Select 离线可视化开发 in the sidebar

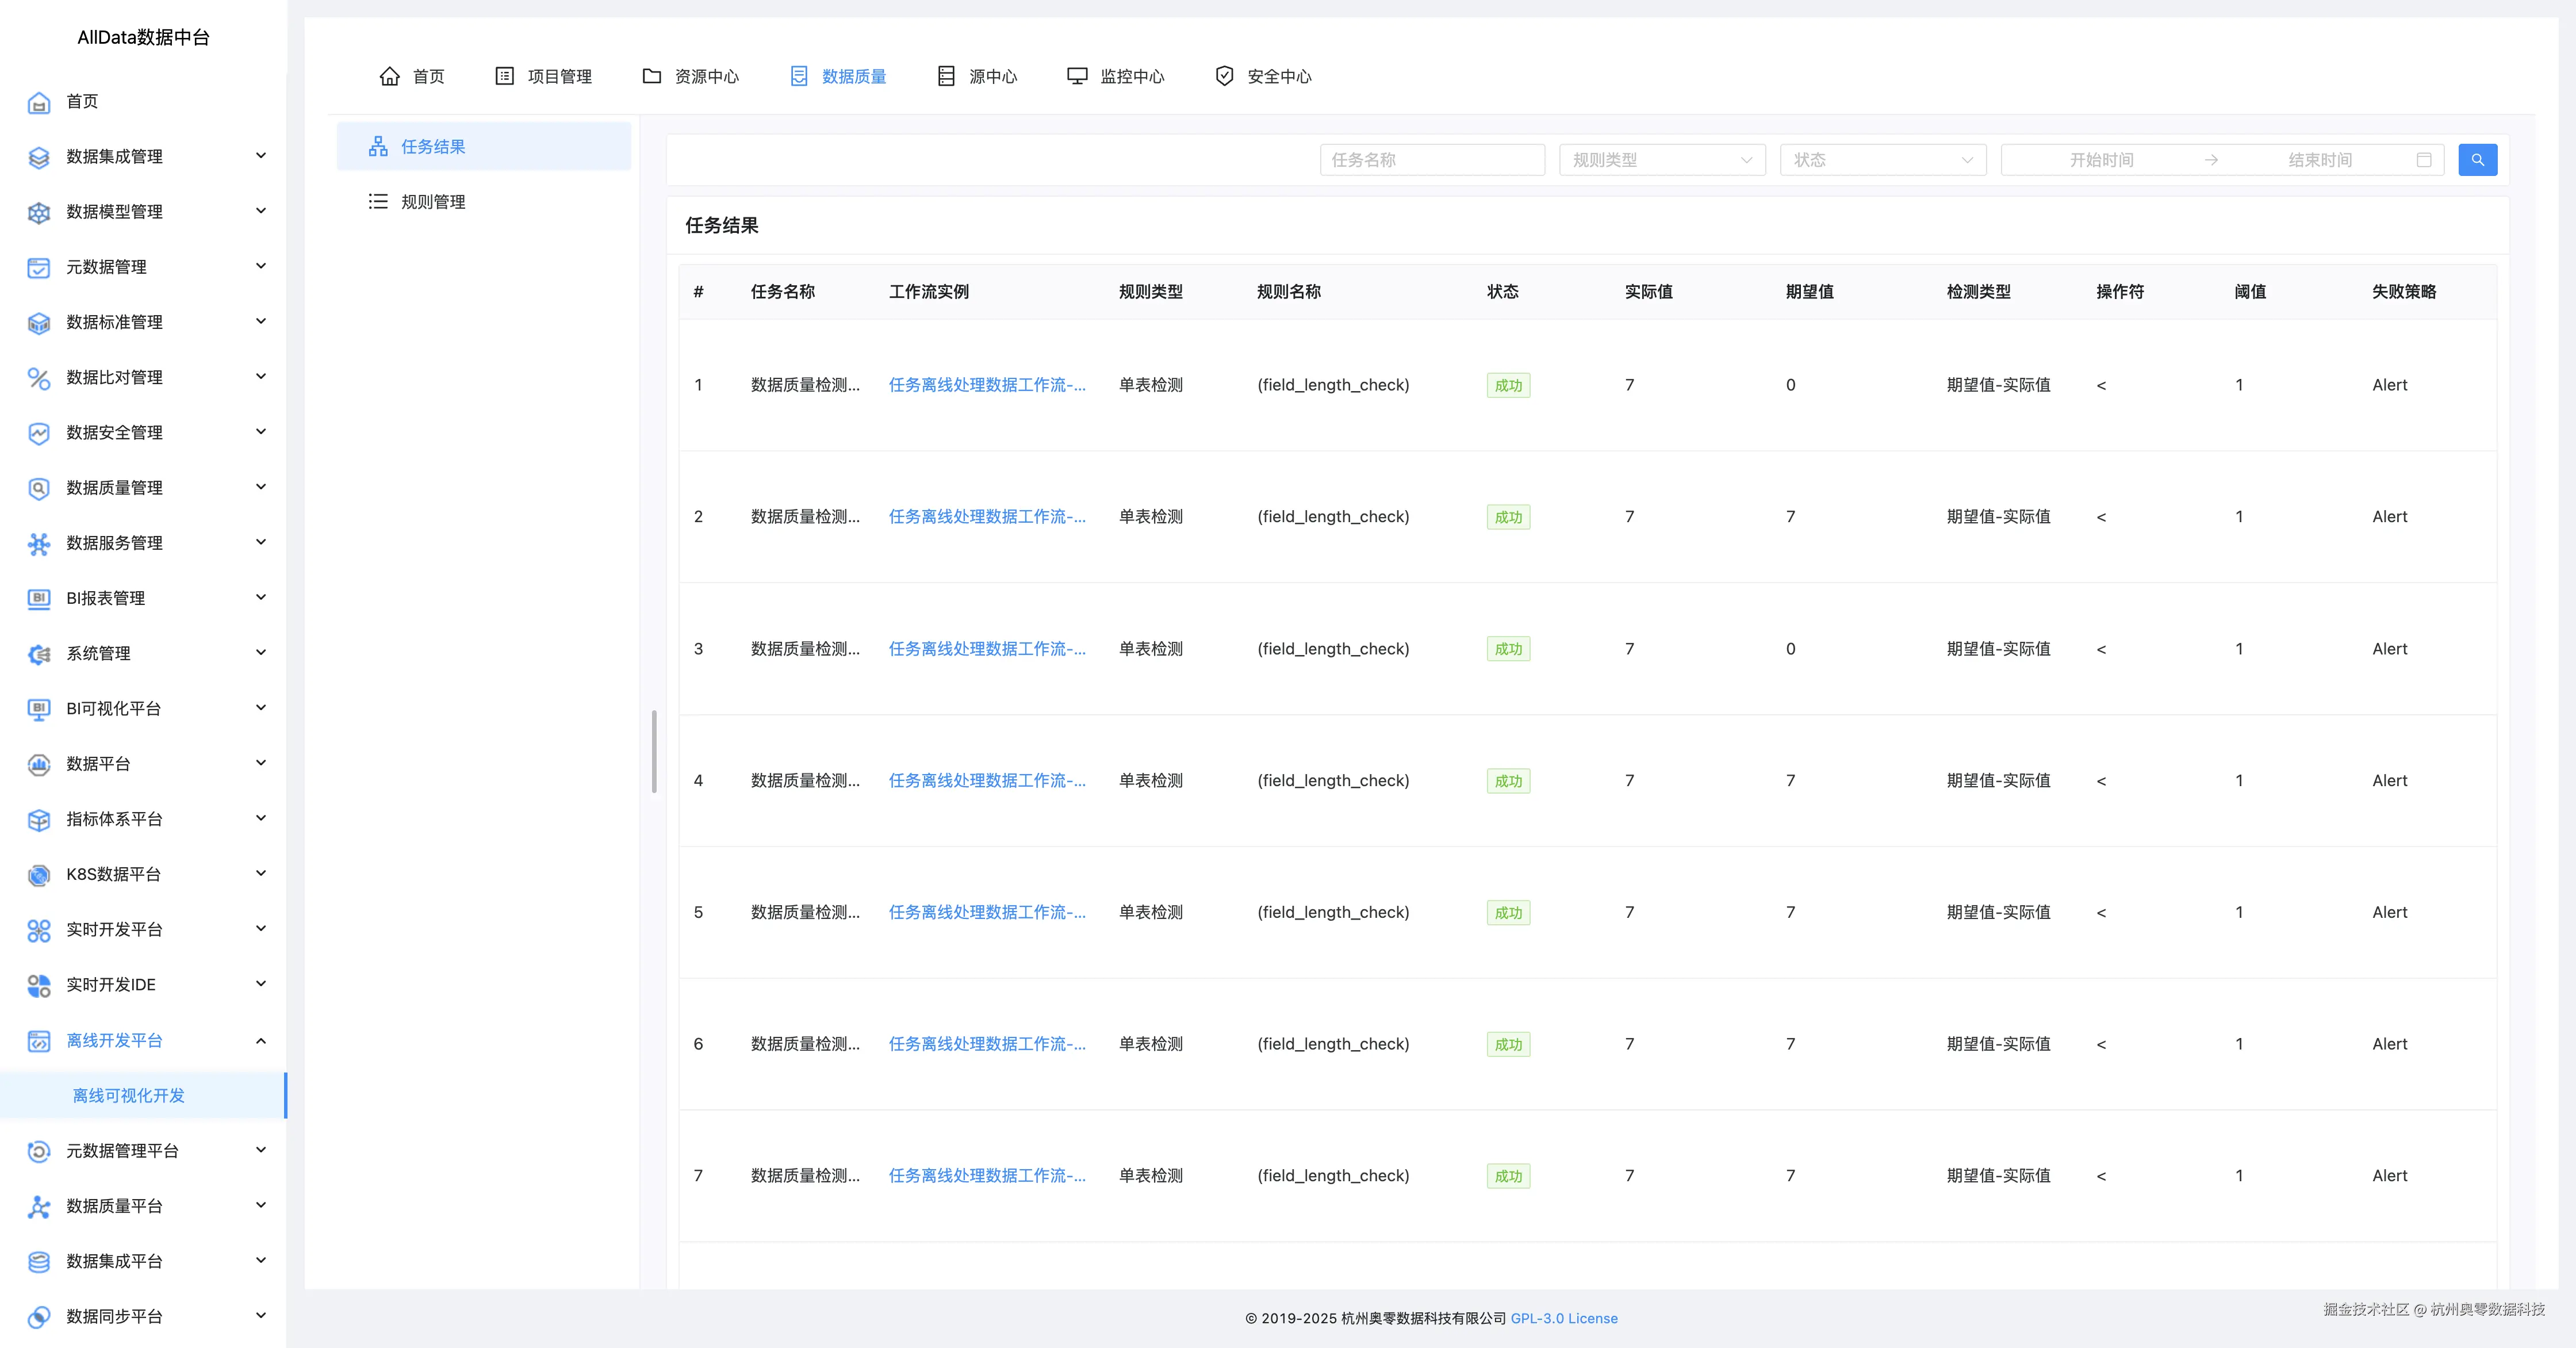129,1095
